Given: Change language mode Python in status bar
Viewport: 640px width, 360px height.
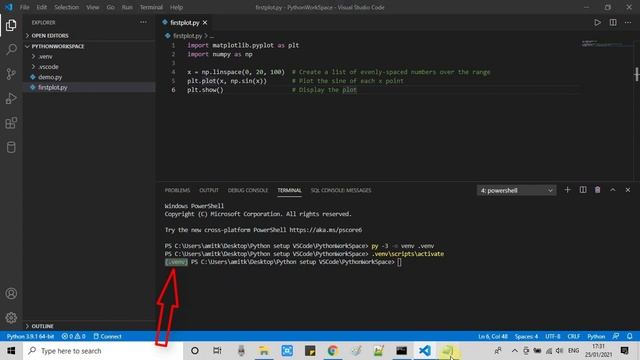Looking at the screenshot, I should [x=596, y=336].
